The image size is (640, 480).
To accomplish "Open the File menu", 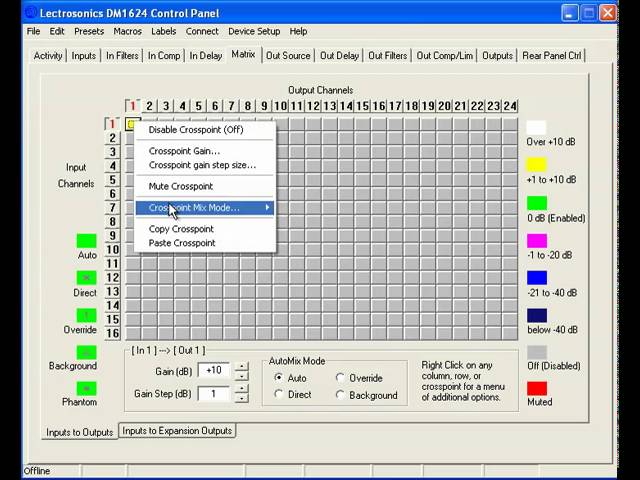I will pos(33,31).
